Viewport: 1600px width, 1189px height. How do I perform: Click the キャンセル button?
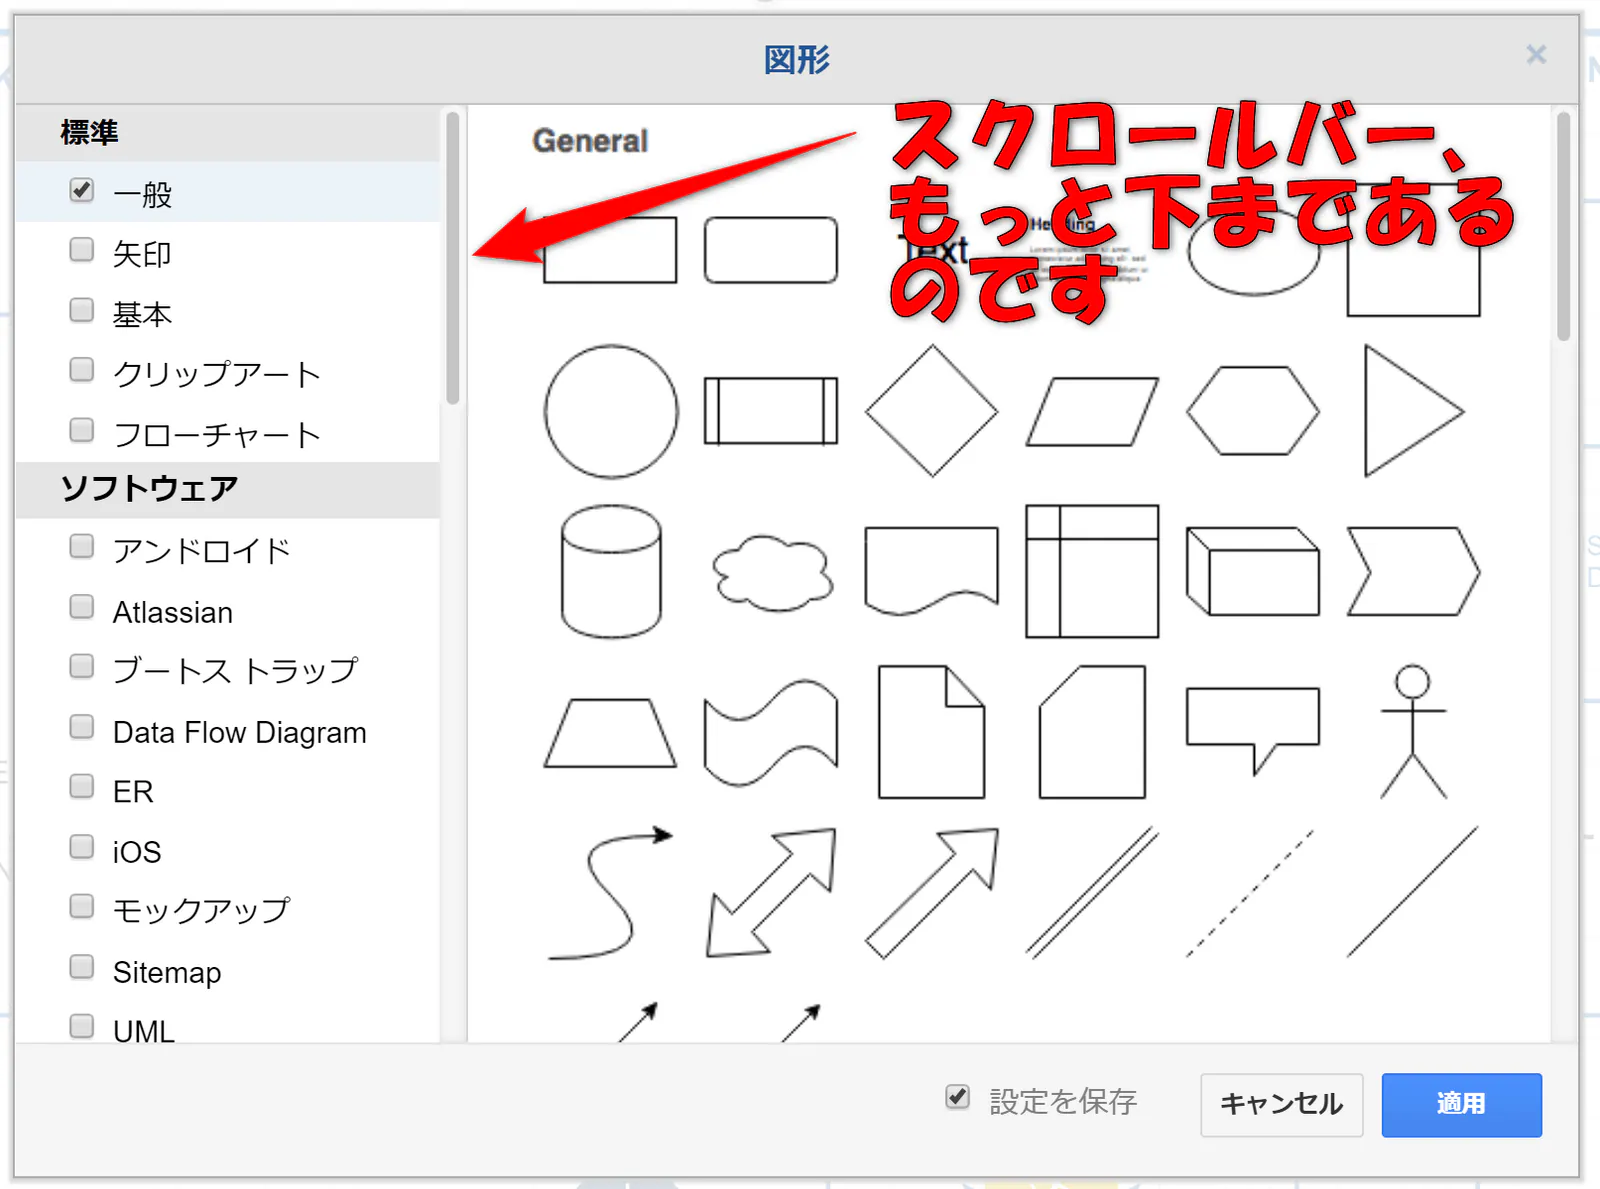tap(1281, 1105)
